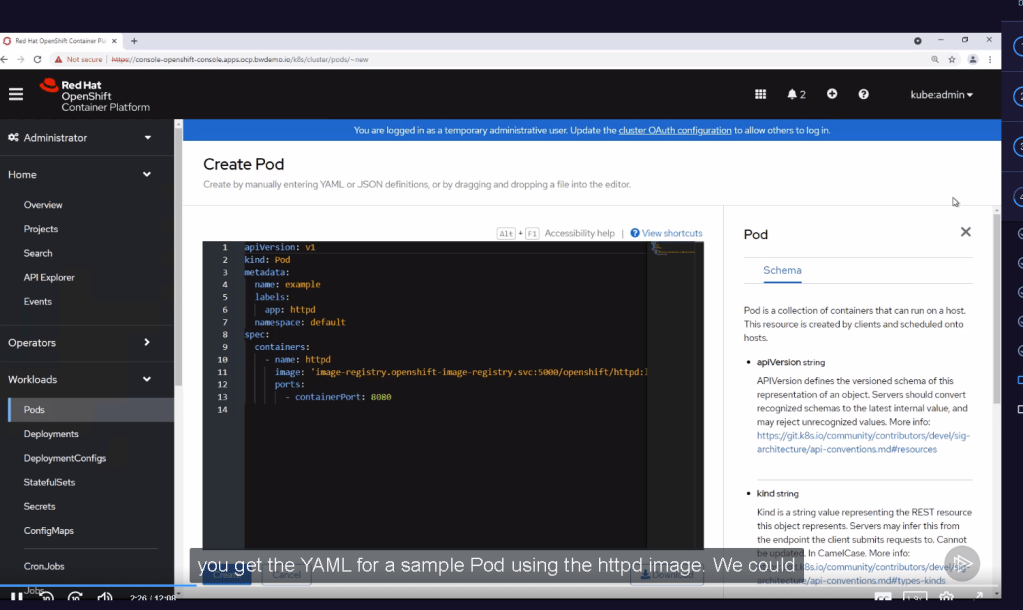This screenshot has width=1023, height=610.
Task: Click editor line number 14
Action: 222,410
